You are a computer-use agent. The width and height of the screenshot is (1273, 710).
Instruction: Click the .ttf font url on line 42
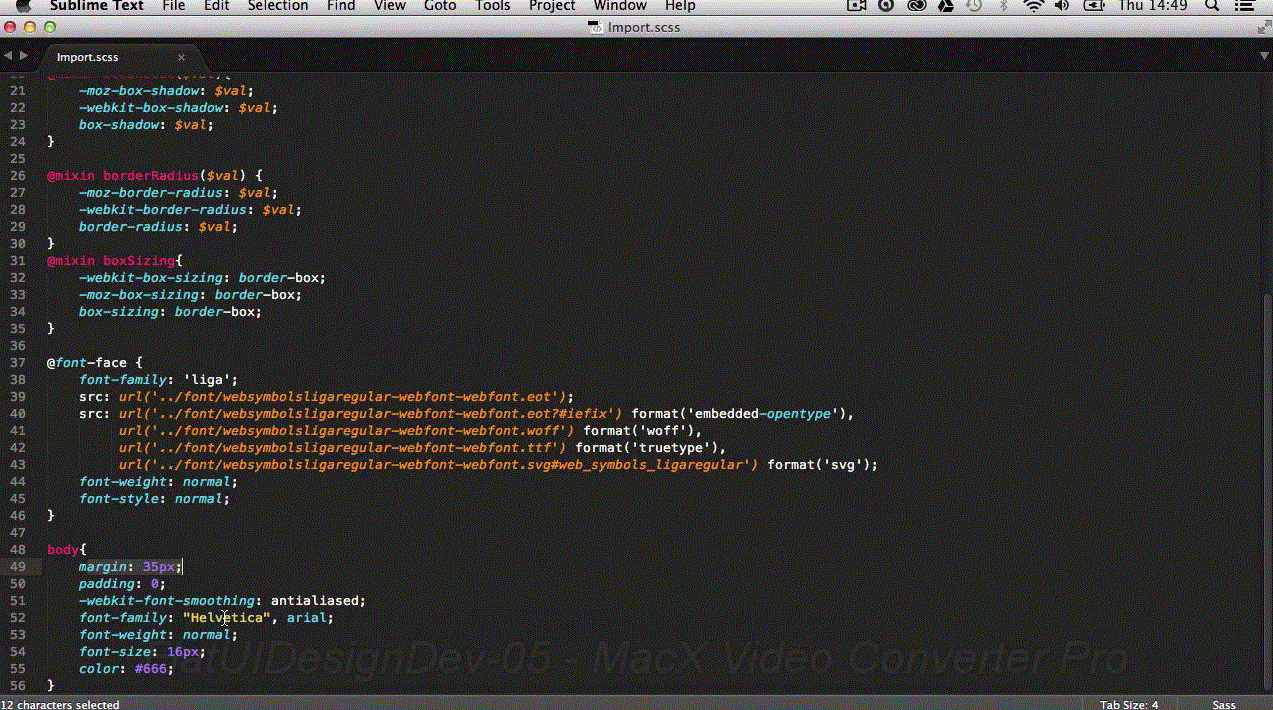(x=343, y=447)
